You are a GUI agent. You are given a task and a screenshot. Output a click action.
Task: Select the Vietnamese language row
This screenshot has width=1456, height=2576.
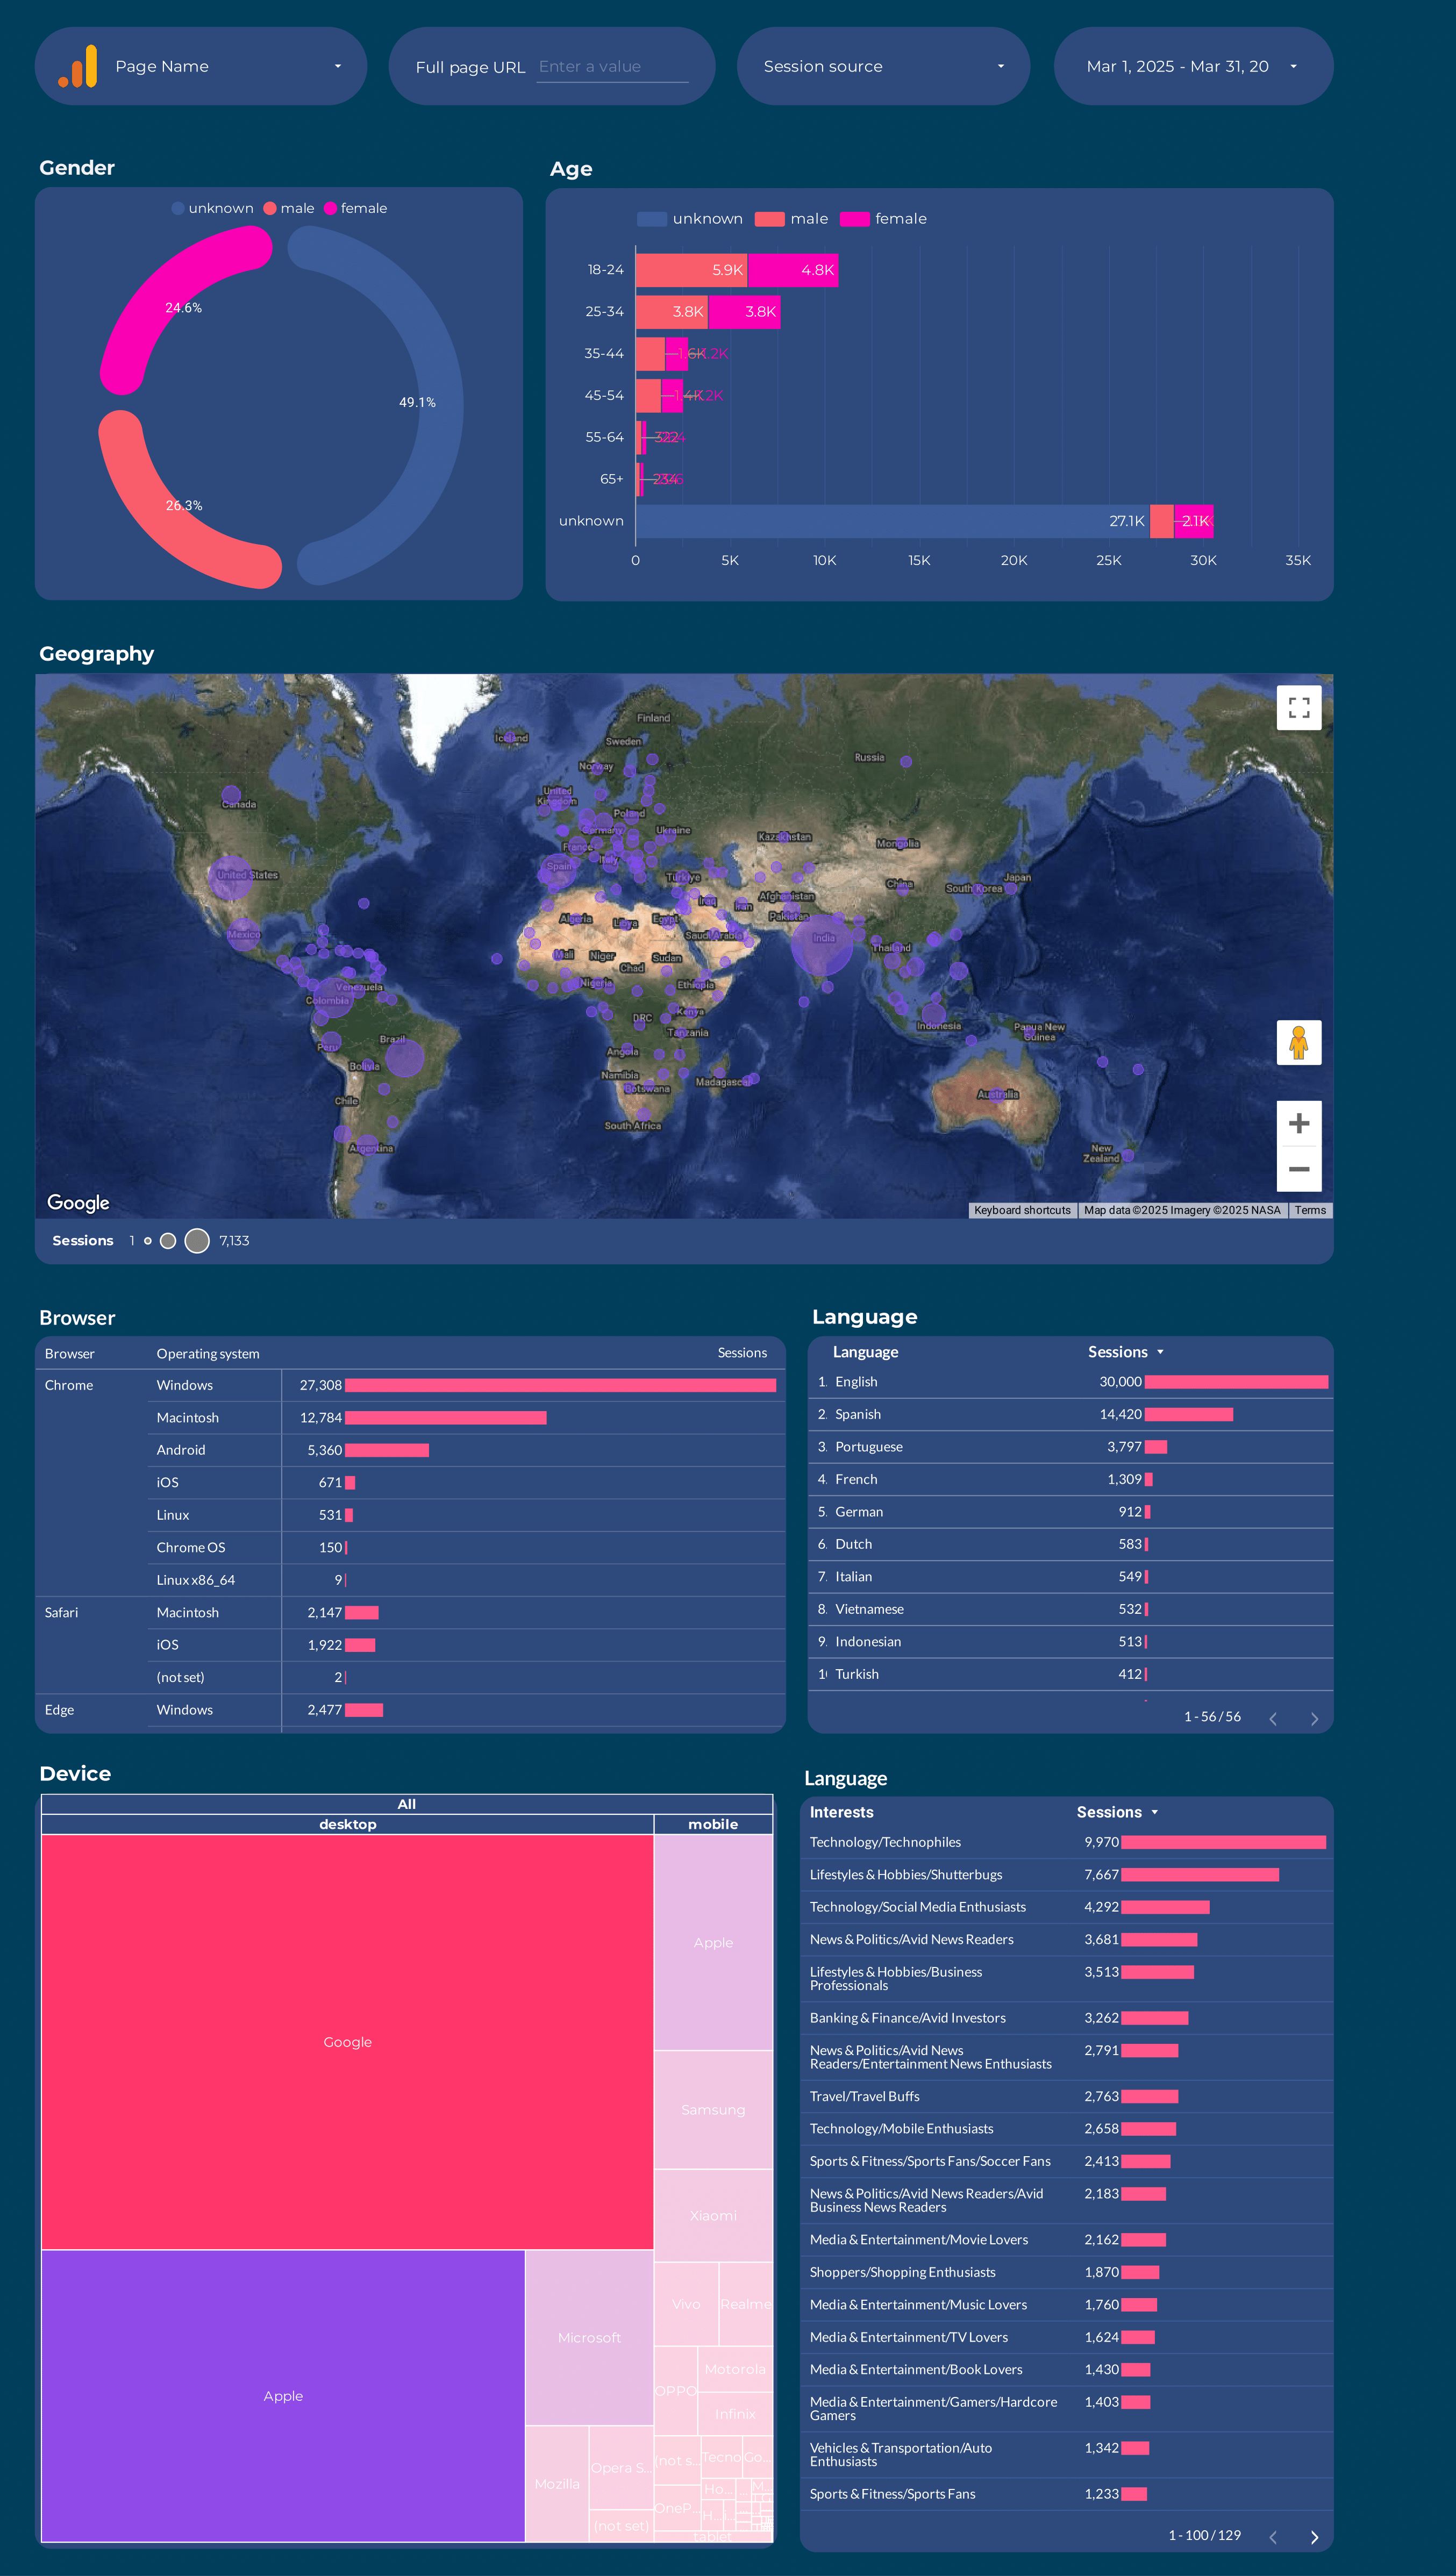[x=1071, y=1609]
